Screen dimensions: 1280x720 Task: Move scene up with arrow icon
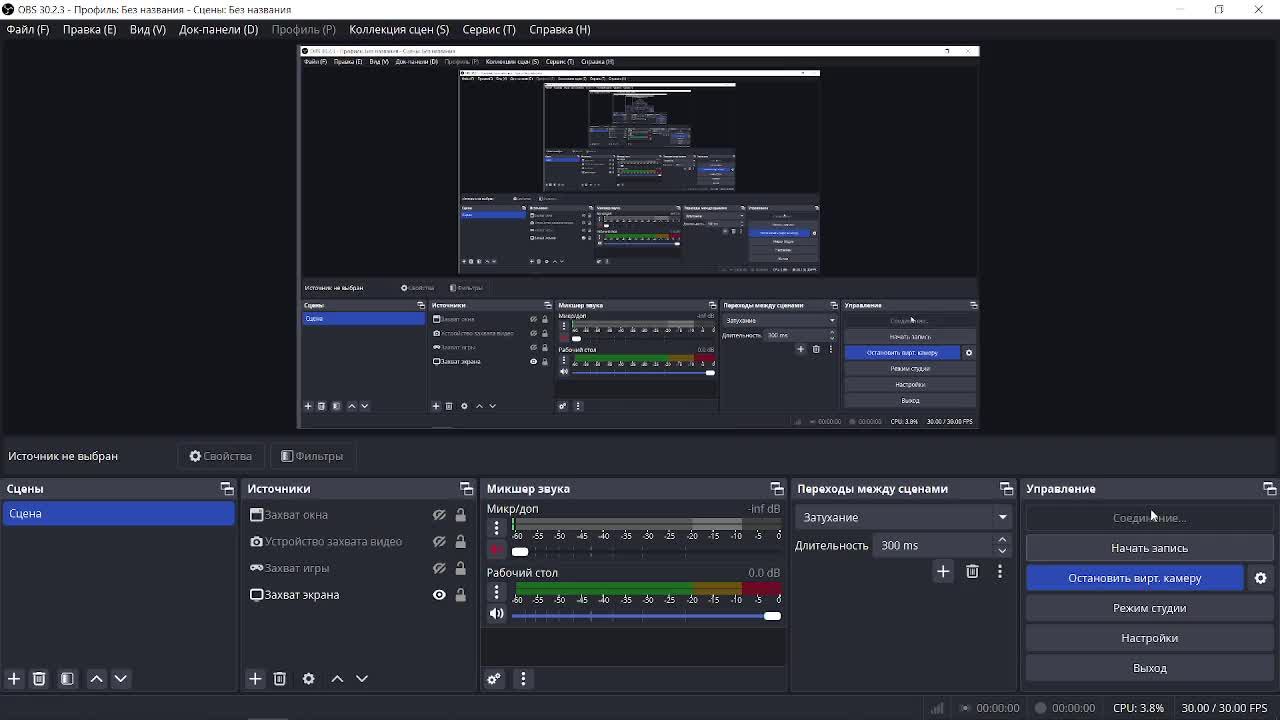[97, 679]
